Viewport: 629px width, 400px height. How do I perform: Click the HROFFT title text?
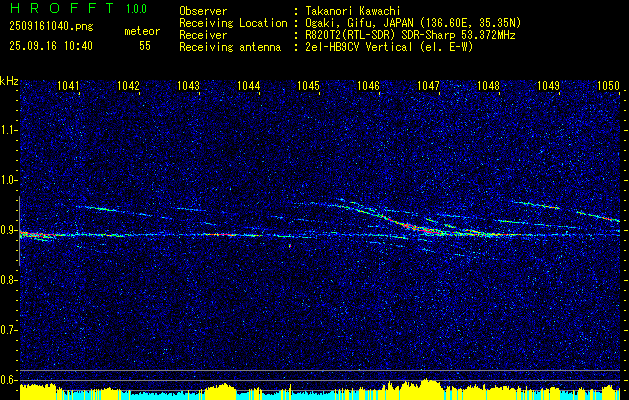click(62, 8)
